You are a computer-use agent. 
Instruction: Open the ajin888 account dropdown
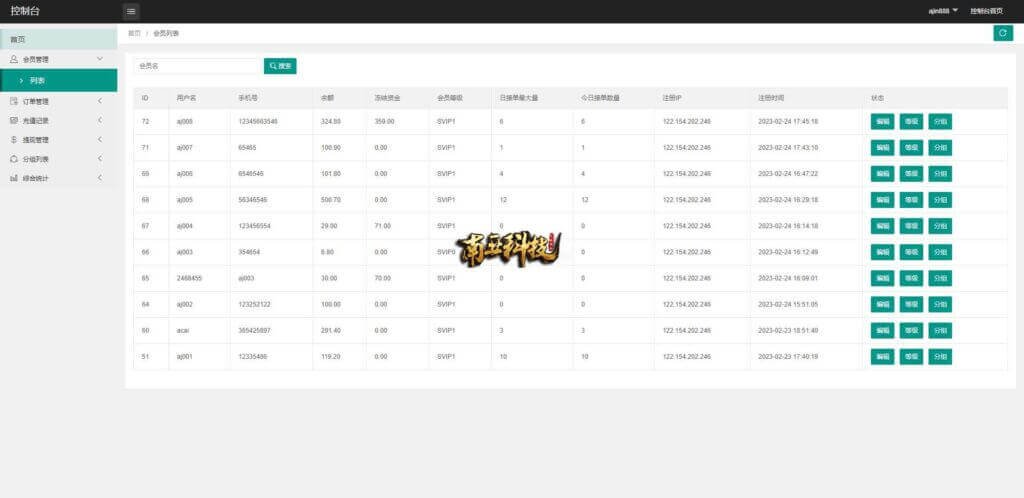pos(942,10)
